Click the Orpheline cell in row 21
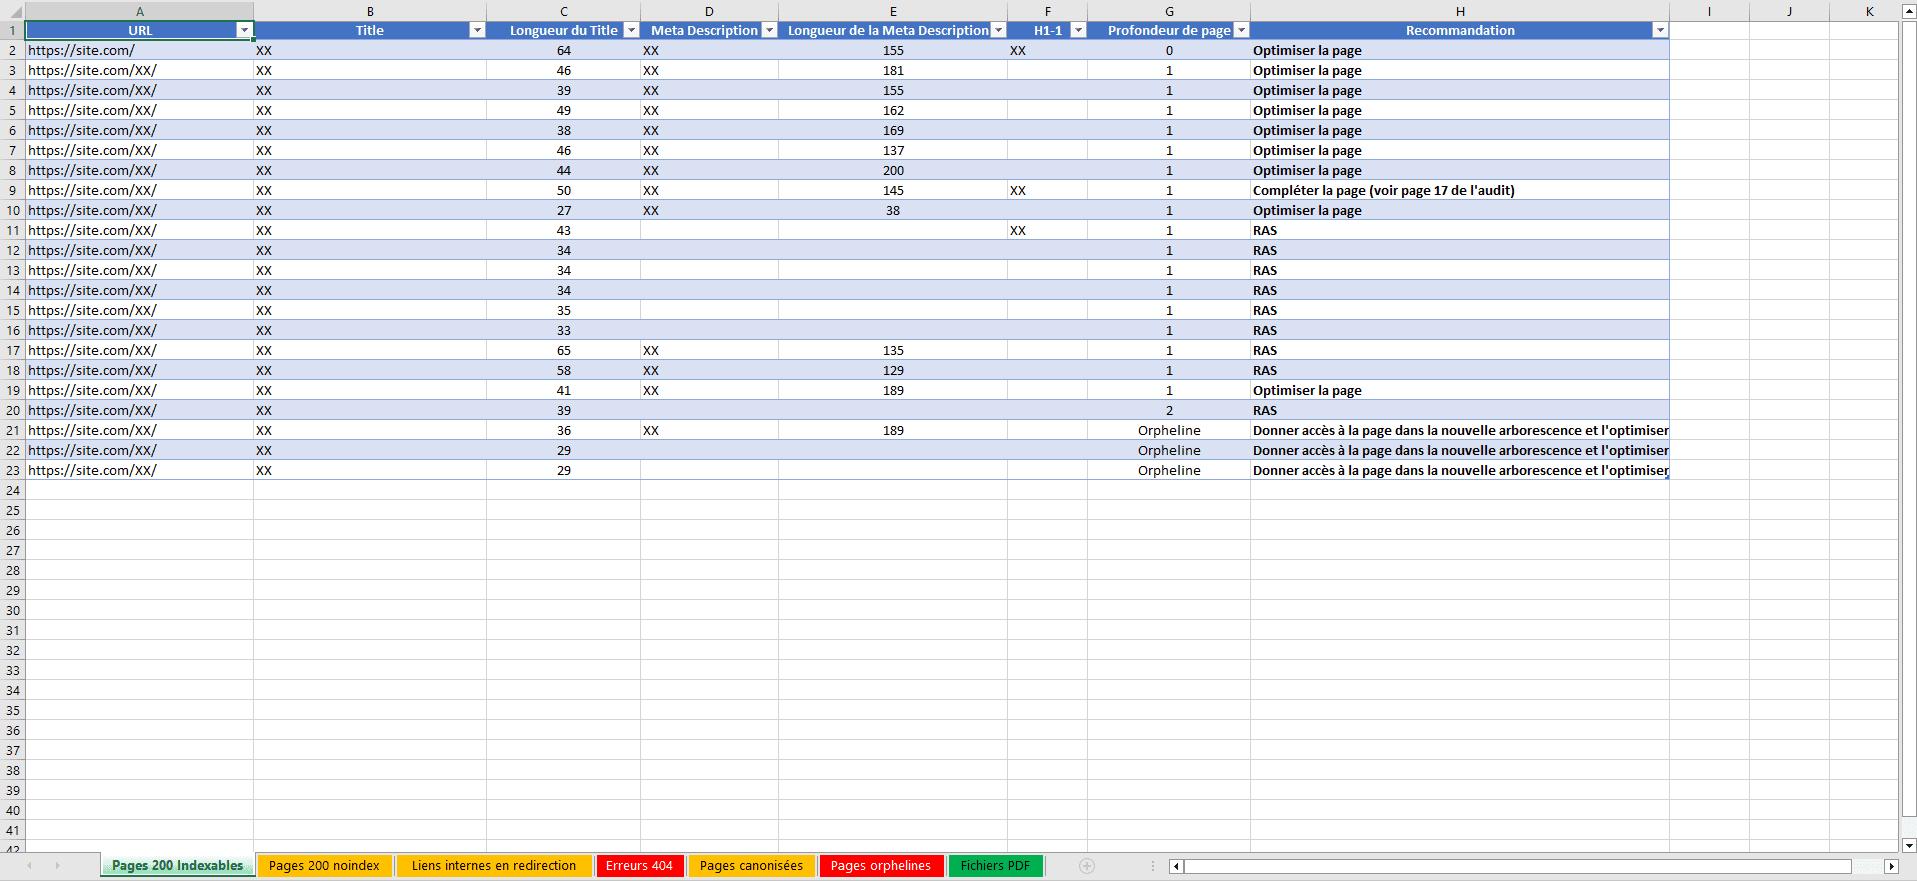 [1169, 430]
